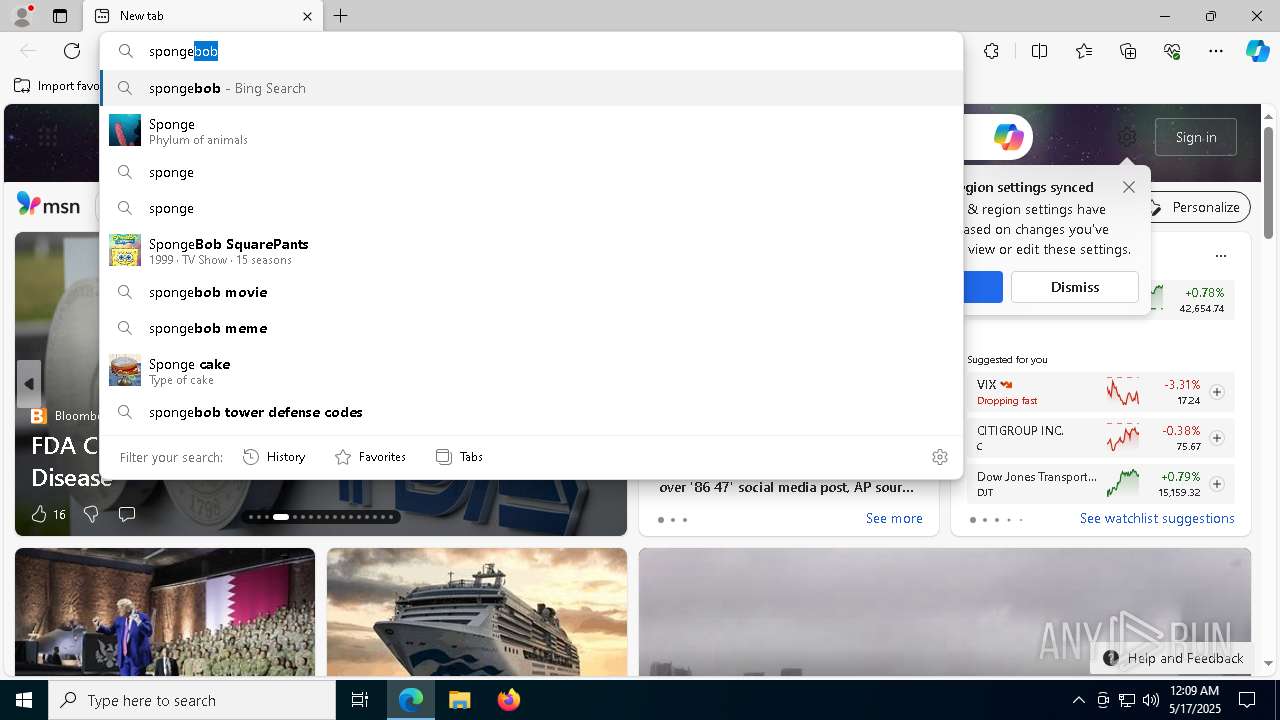Open the 86 47 social media post headline

pos(786,487)
